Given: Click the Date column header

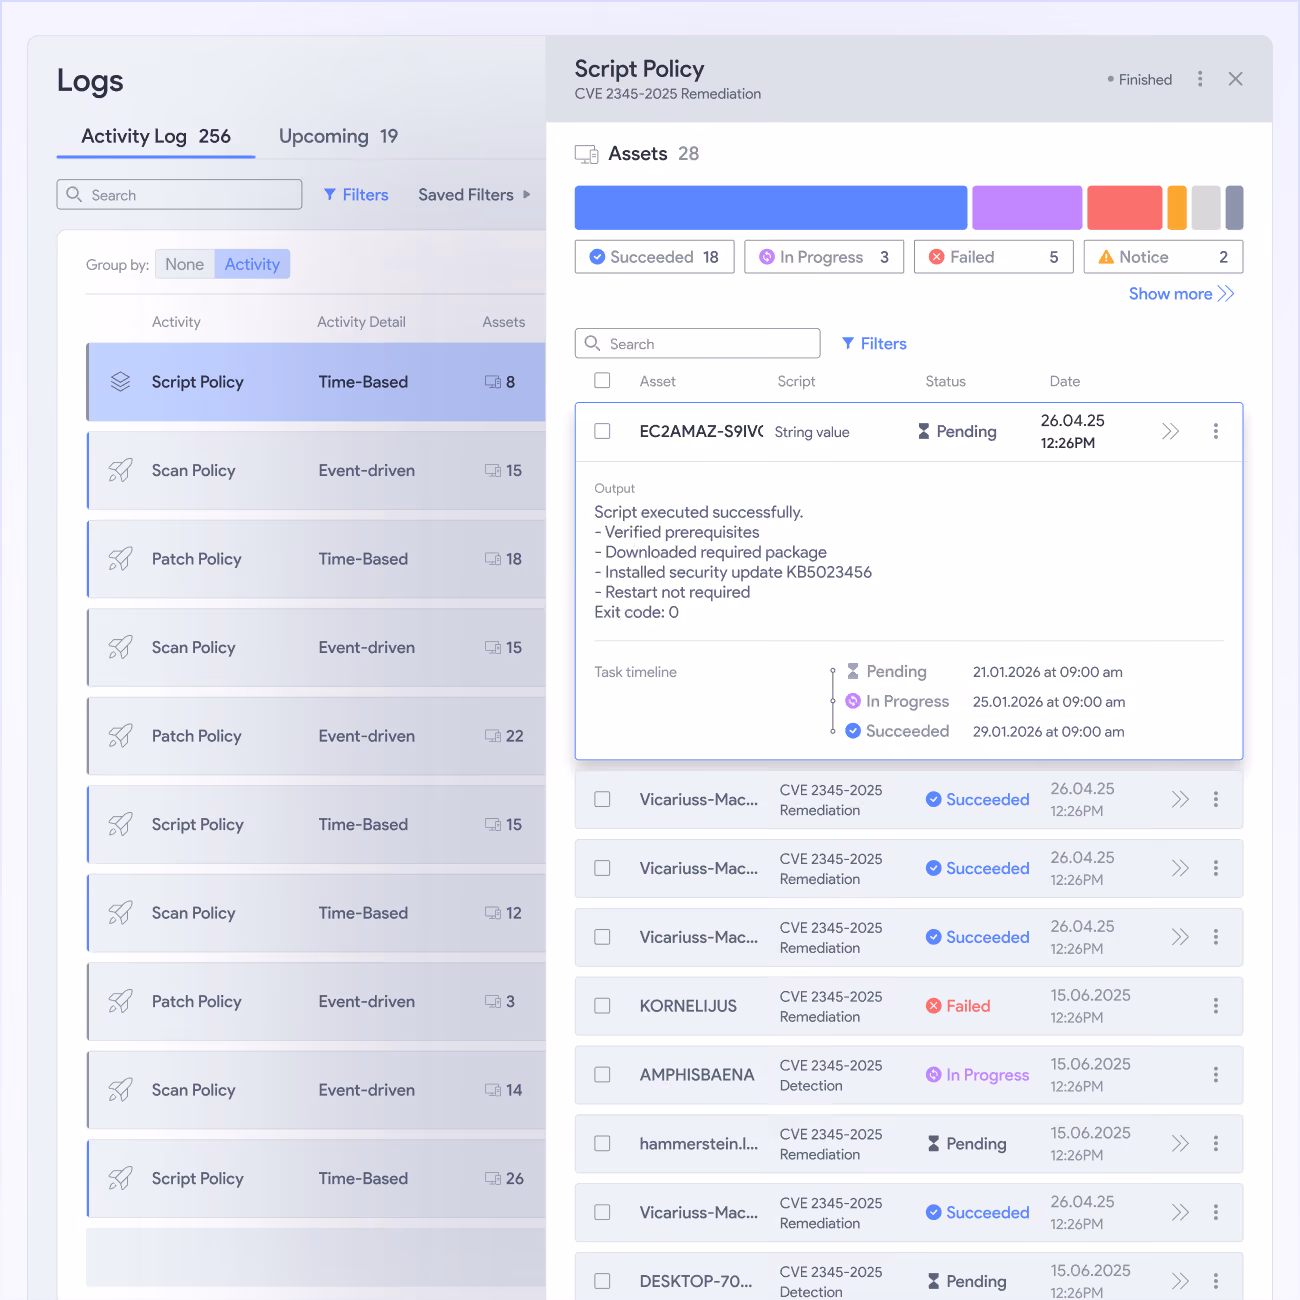Looking at the screenshot, I should [1064, 381].
